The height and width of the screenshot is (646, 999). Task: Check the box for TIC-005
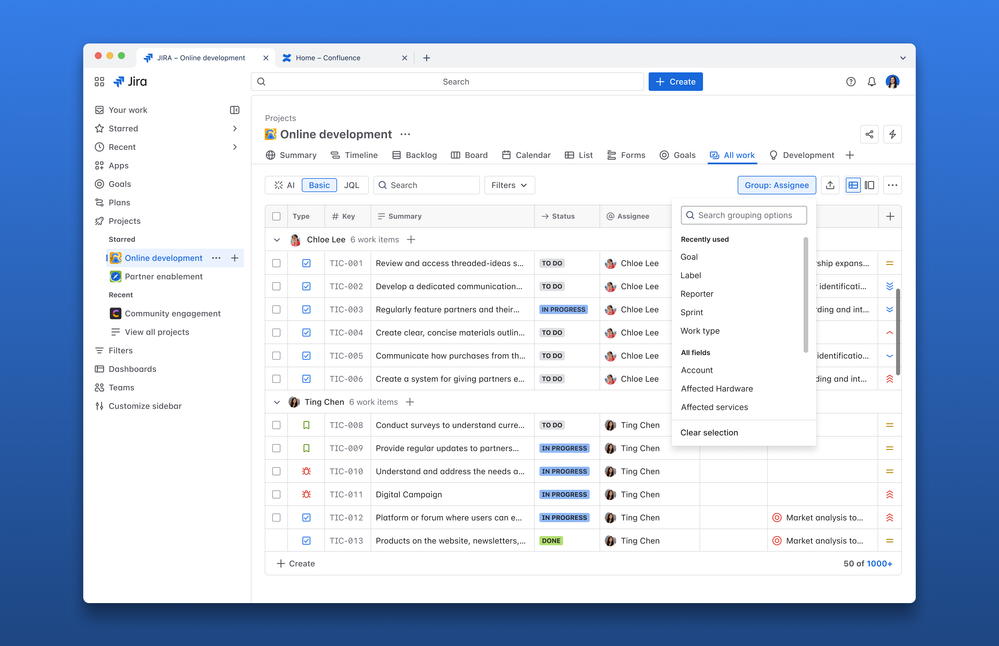[x=277, y=356]
